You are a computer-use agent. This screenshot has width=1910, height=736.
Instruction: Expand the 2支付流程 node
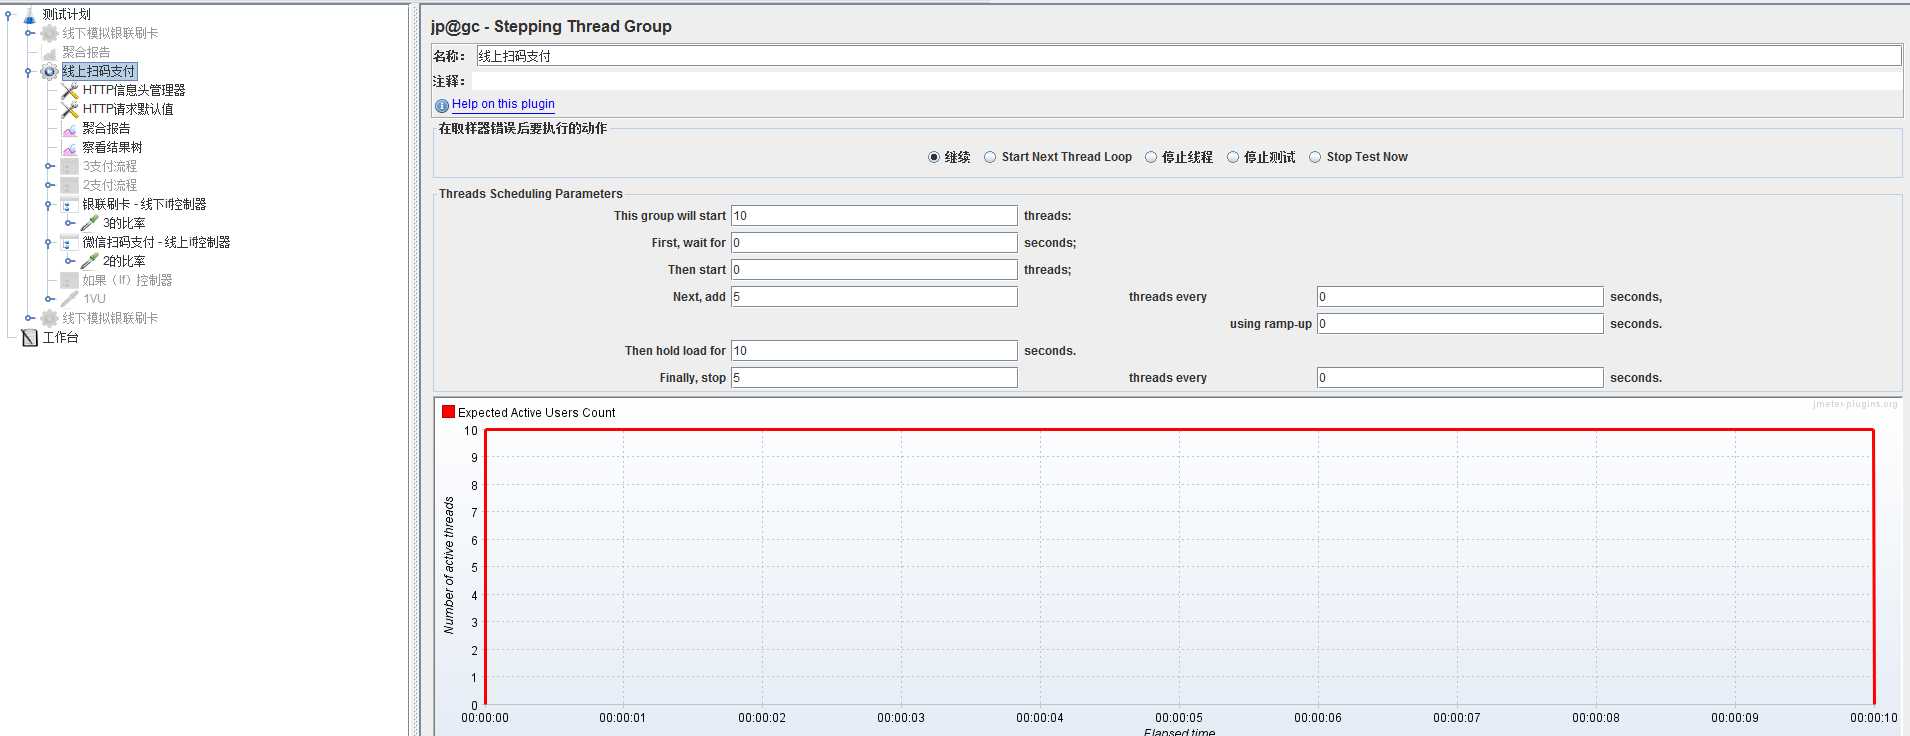point(50,185)
